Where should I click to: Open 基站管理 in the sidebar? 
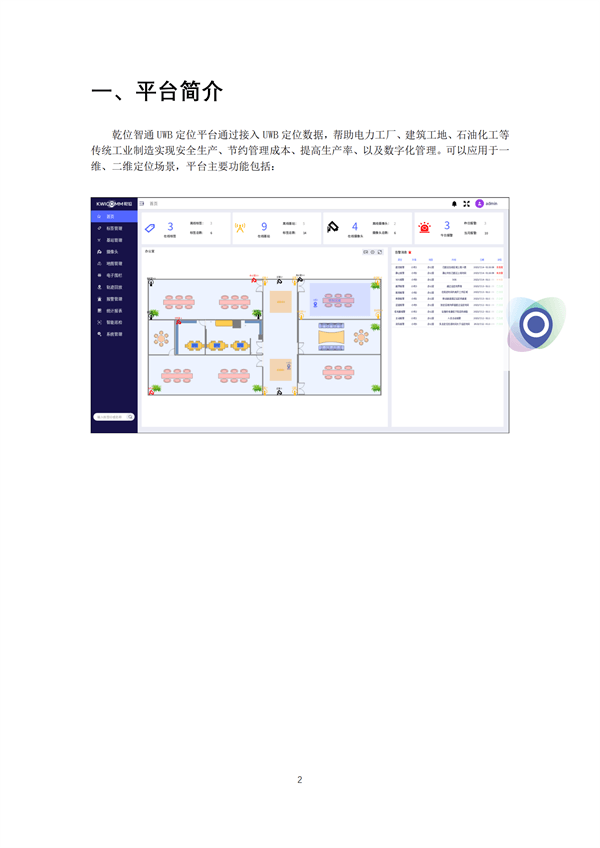tap(114, 240)
